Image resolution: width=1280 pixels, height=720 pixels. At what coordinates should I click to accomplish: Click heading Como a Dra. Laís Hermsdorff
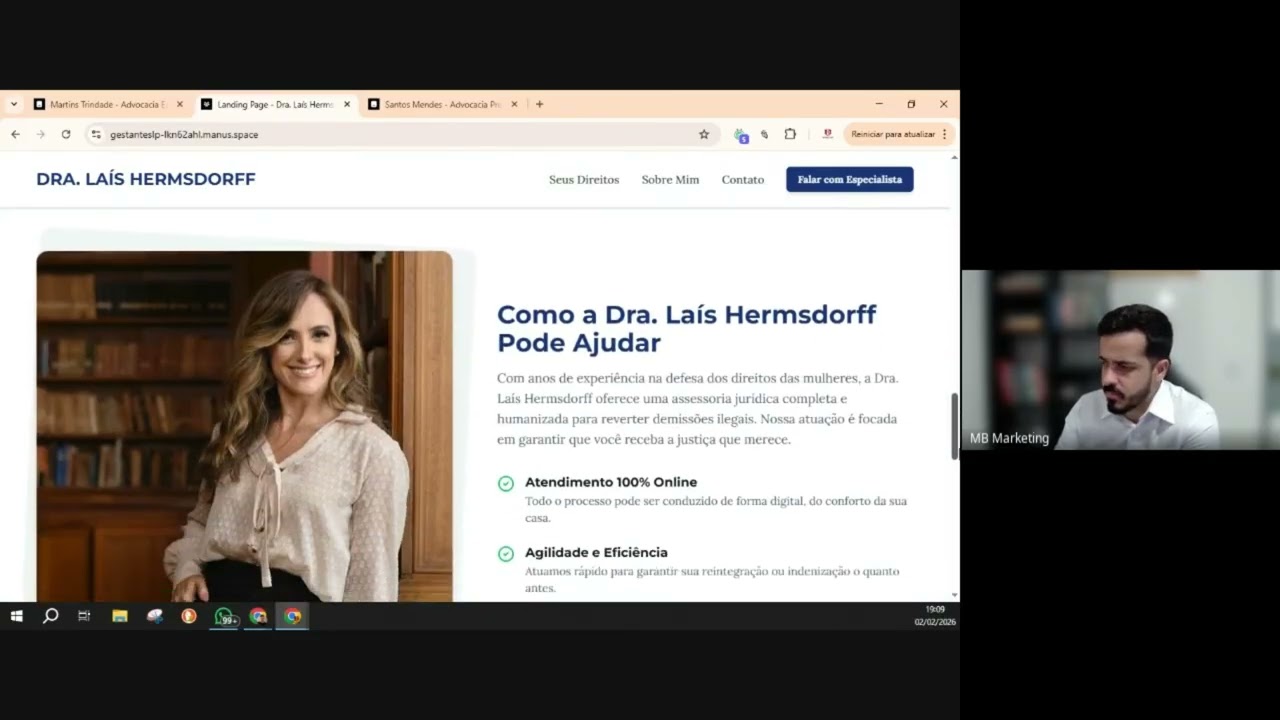(x=686, y=328)
